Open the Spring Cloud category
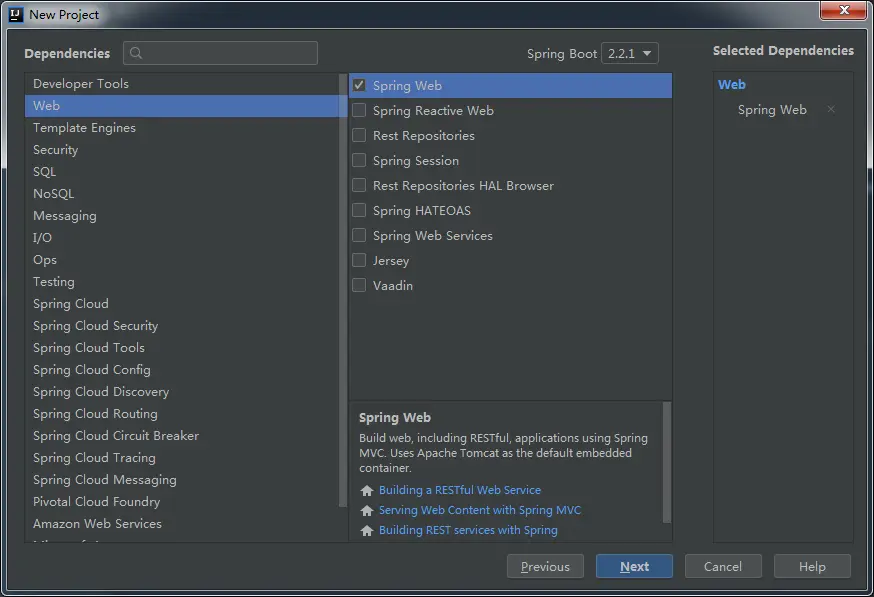 click(x=182, y=304)
